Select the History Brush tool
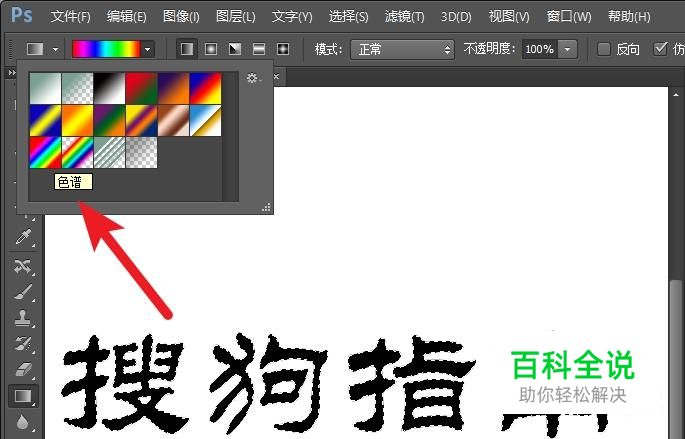The height and width of the screenshot is (439, 685). click(x=23, y=344)
